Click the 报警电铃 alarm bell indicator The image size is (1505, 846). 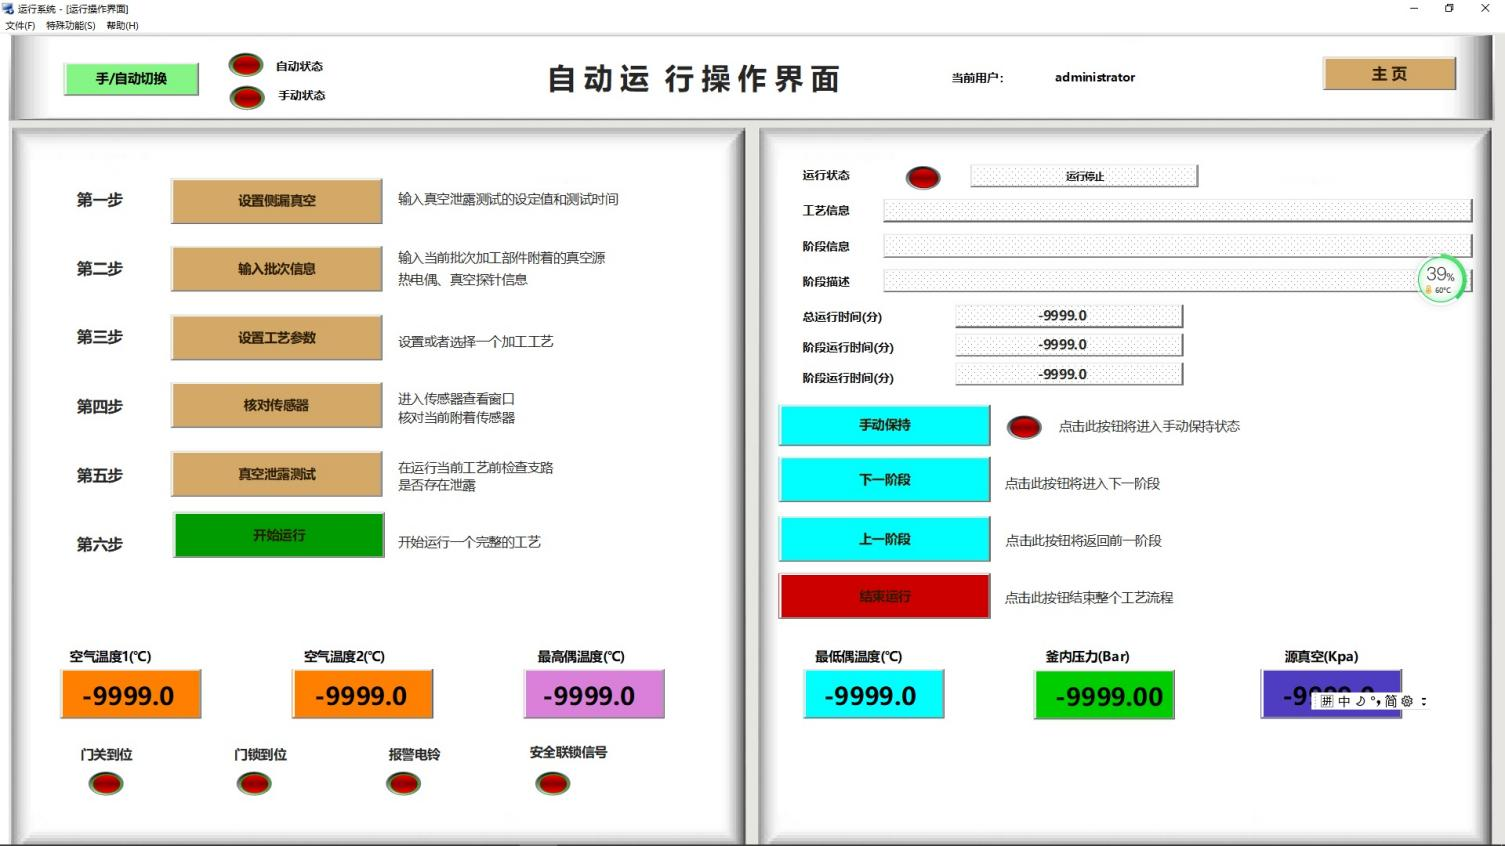403,783
